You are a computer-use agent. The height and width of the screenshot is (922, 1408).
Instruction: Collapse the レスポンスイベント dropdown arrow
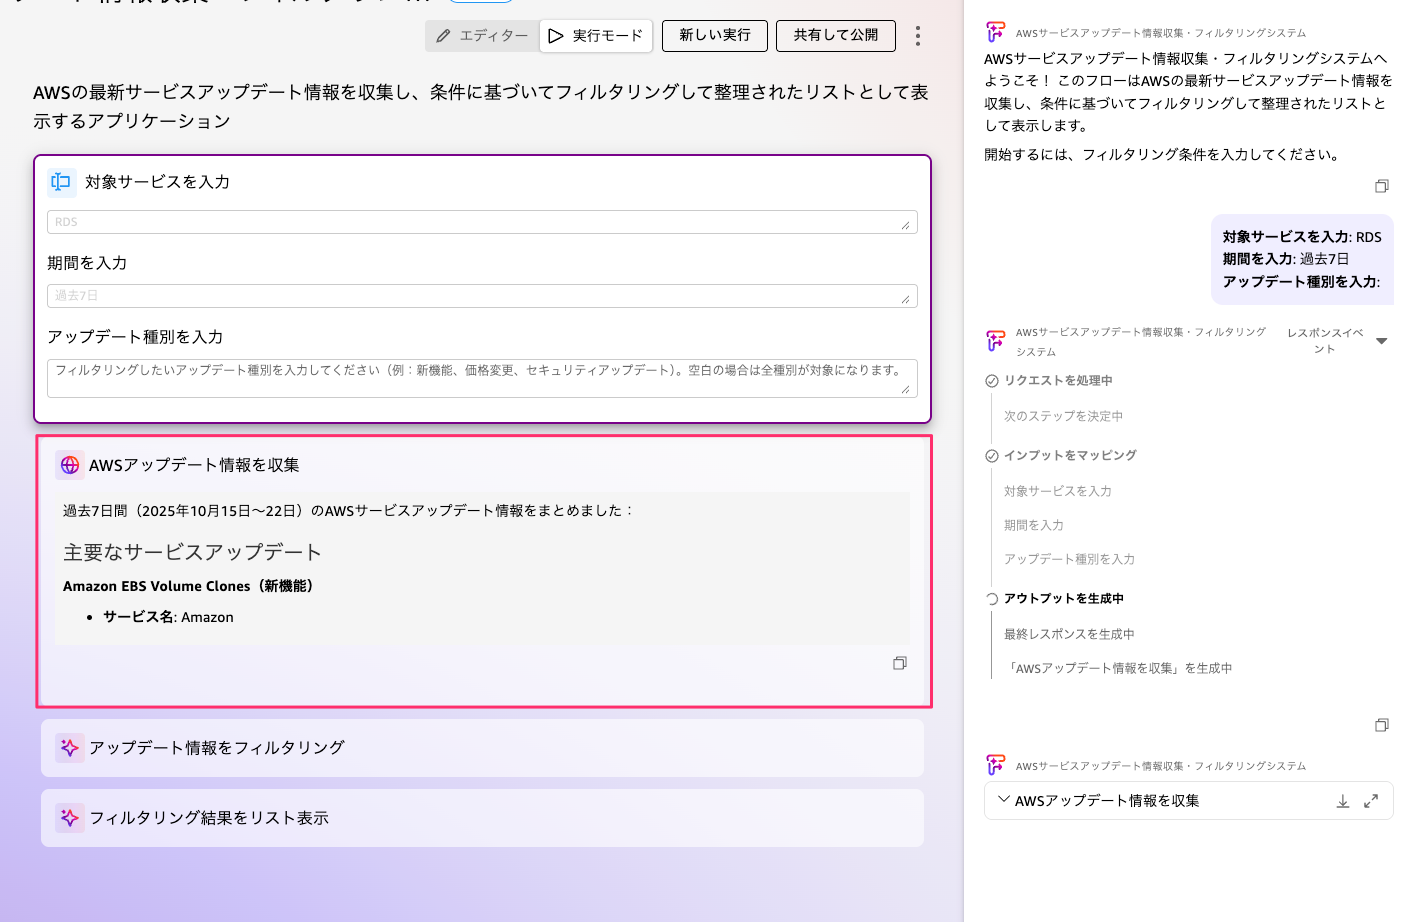coord(1381,341)
